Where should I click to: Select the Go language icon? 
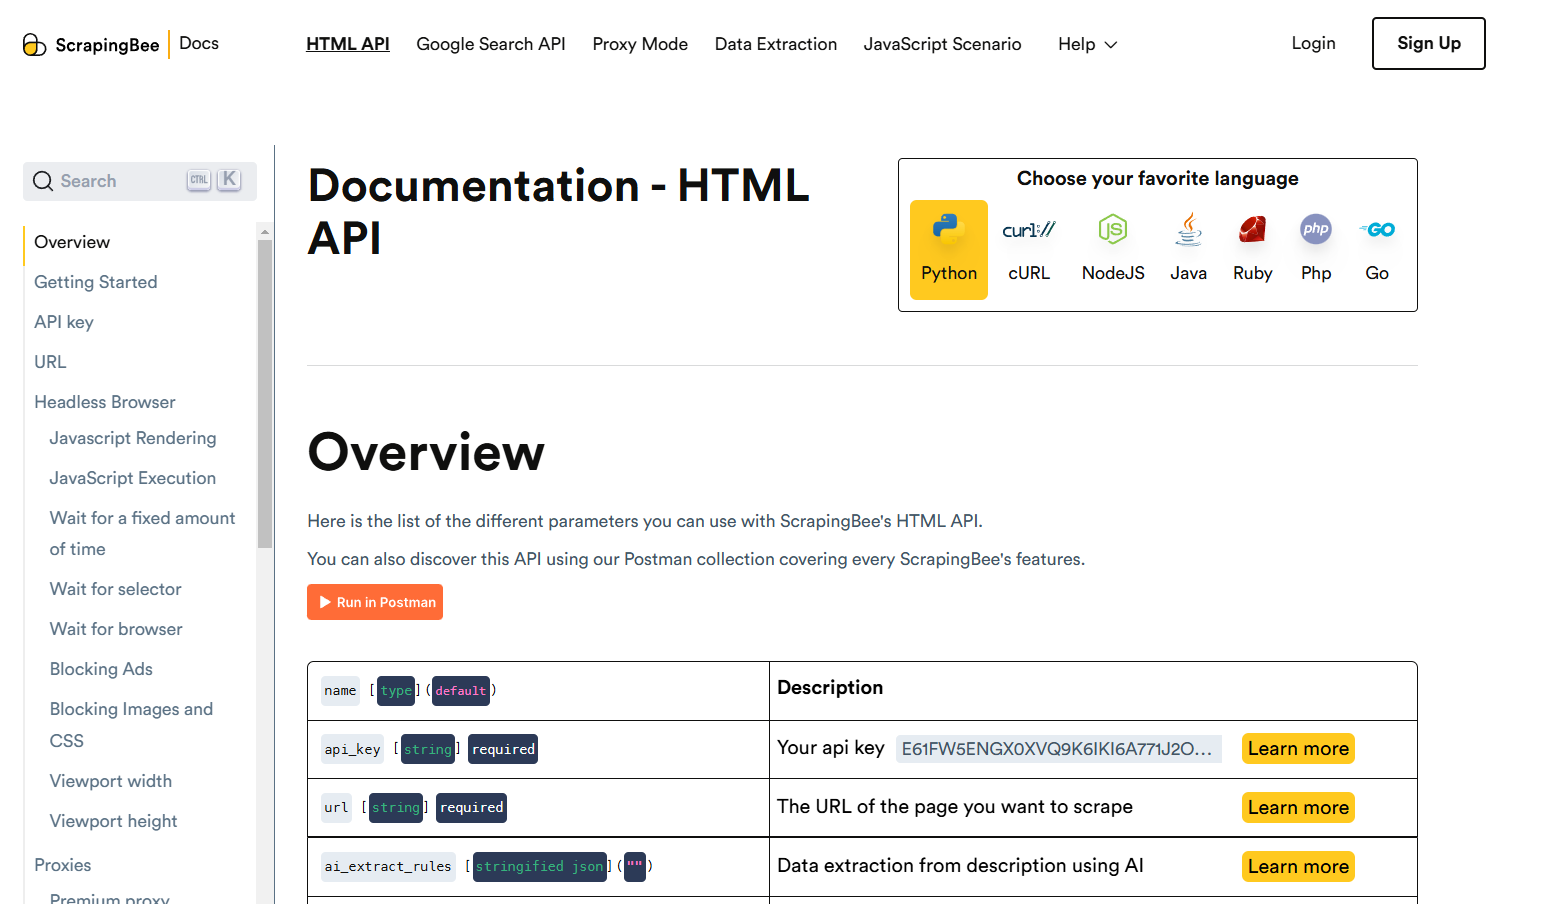(x=1377, y=230)
